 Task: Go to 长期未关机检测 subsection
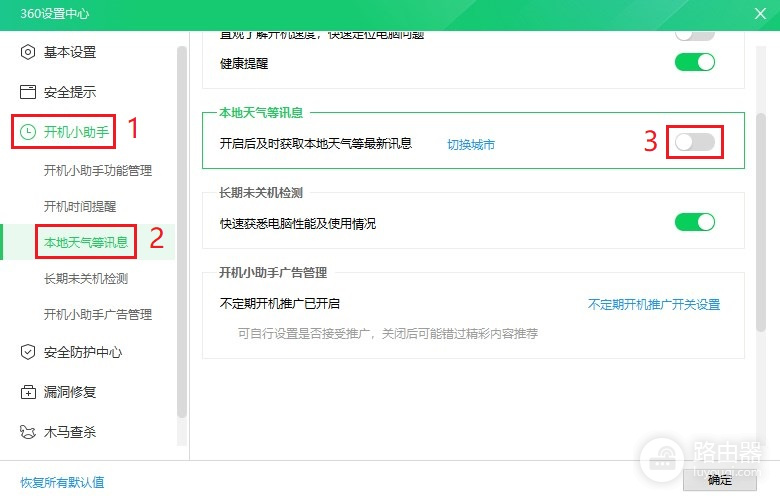tap(86, 279)
